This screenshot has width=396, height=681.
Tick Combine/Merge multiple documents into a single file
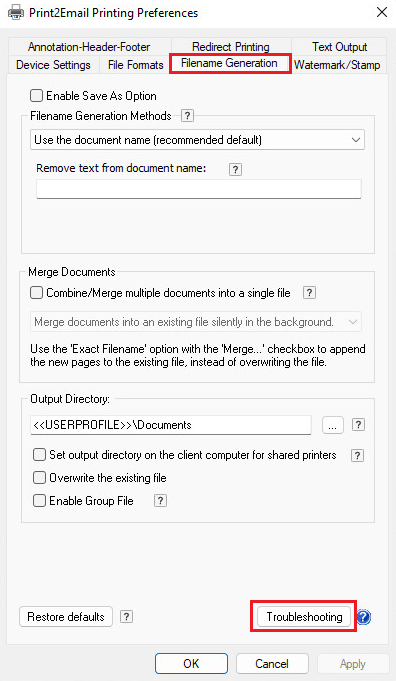36,293
